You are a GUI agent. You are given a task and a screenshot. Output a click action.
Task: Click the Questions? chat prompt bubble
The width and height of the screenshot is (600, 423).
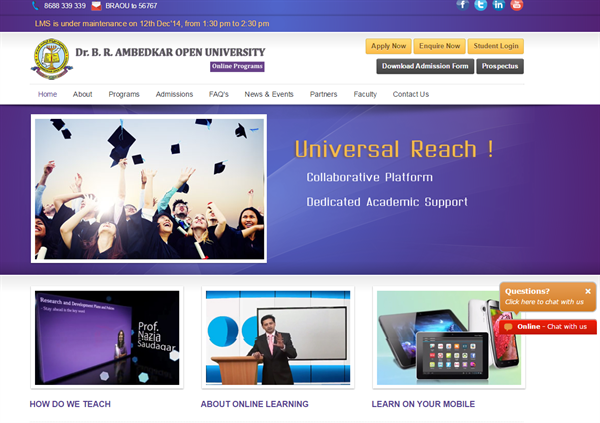click(x=548, y=297)
